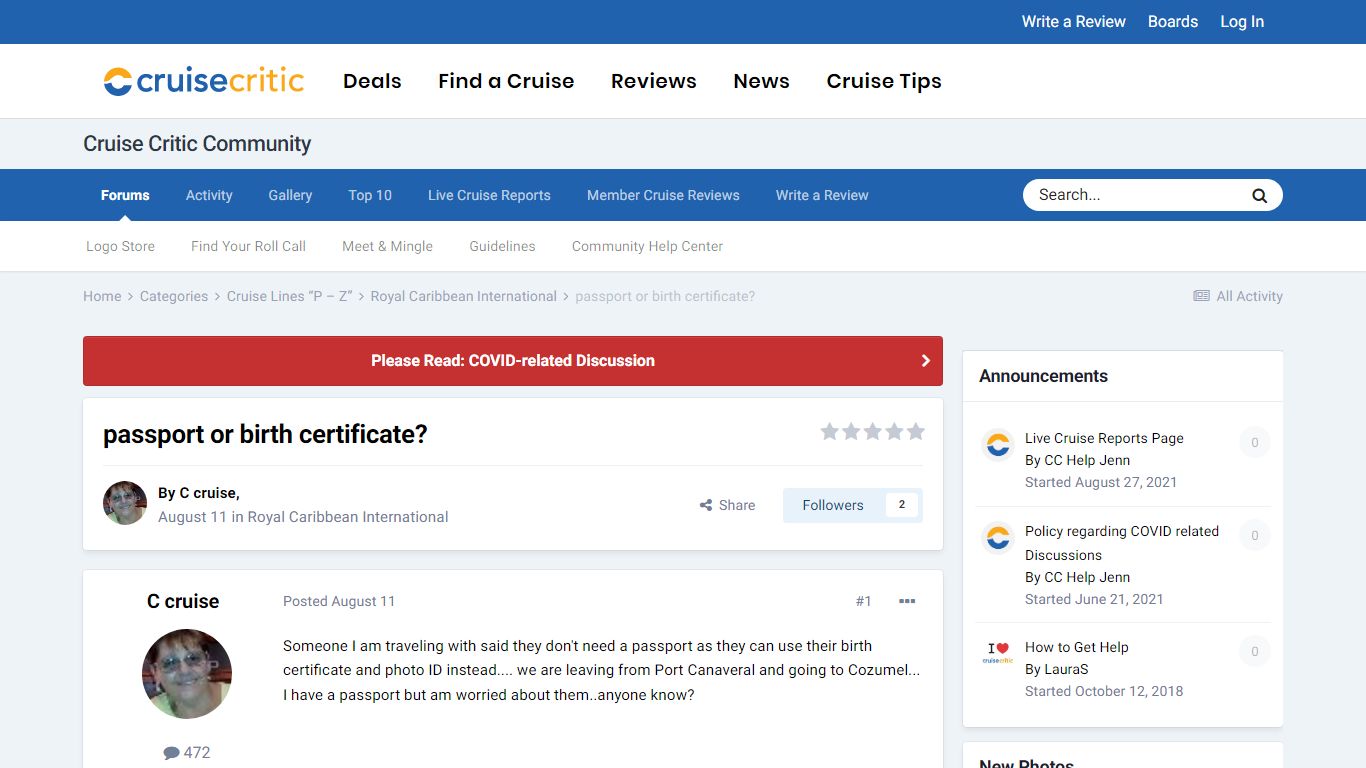The height and width of the screenshot is (768, 1366).
Task: Open Live Cruise Reports tab
Action: tap(489, 195)
